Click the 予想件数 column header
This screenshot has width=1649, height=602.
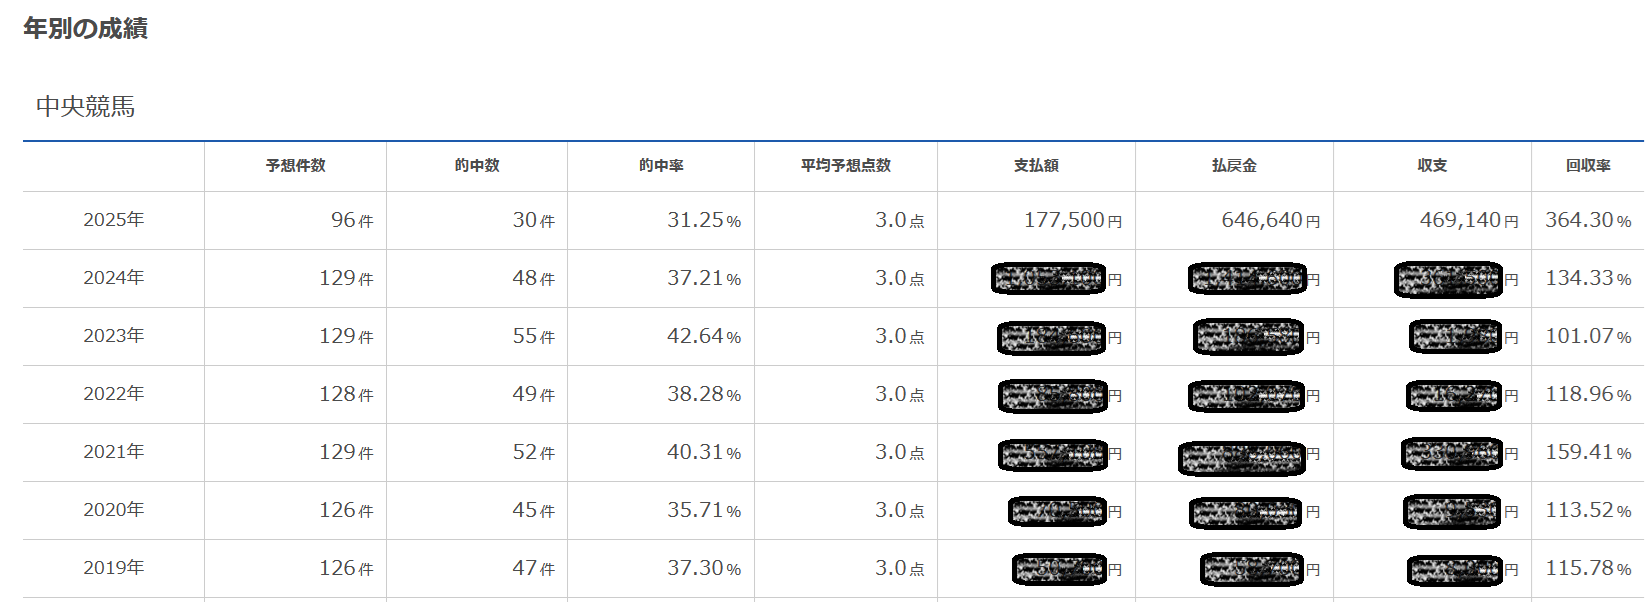tap(295, 166)
